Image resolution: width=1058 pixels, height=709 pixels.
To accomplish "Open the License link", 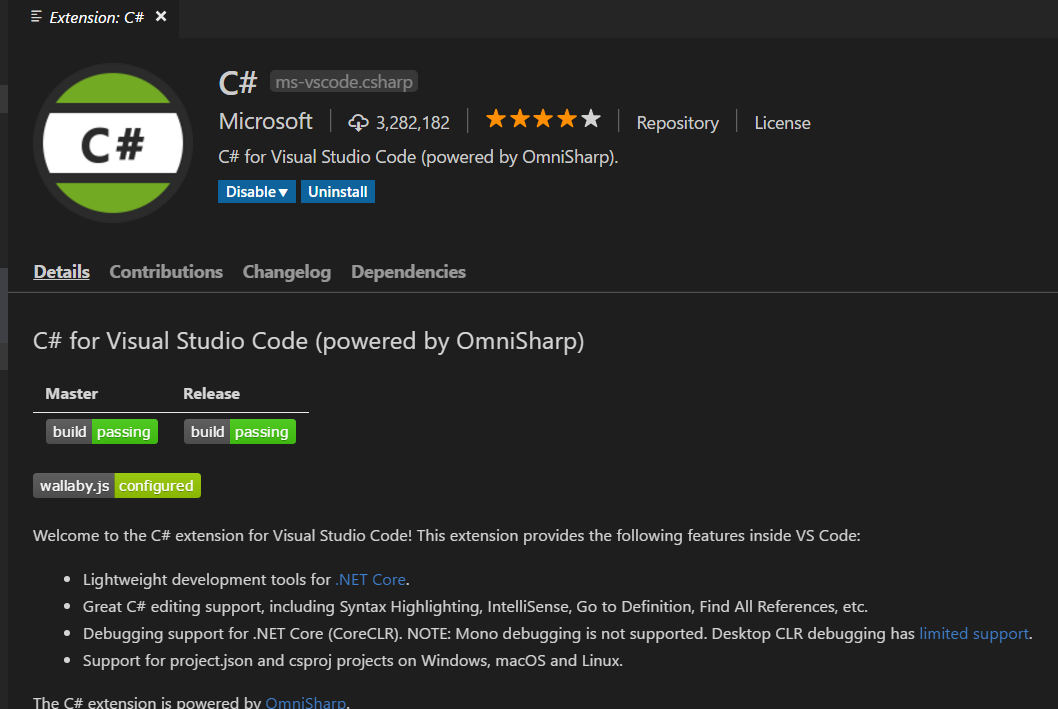I will [781, 122].
